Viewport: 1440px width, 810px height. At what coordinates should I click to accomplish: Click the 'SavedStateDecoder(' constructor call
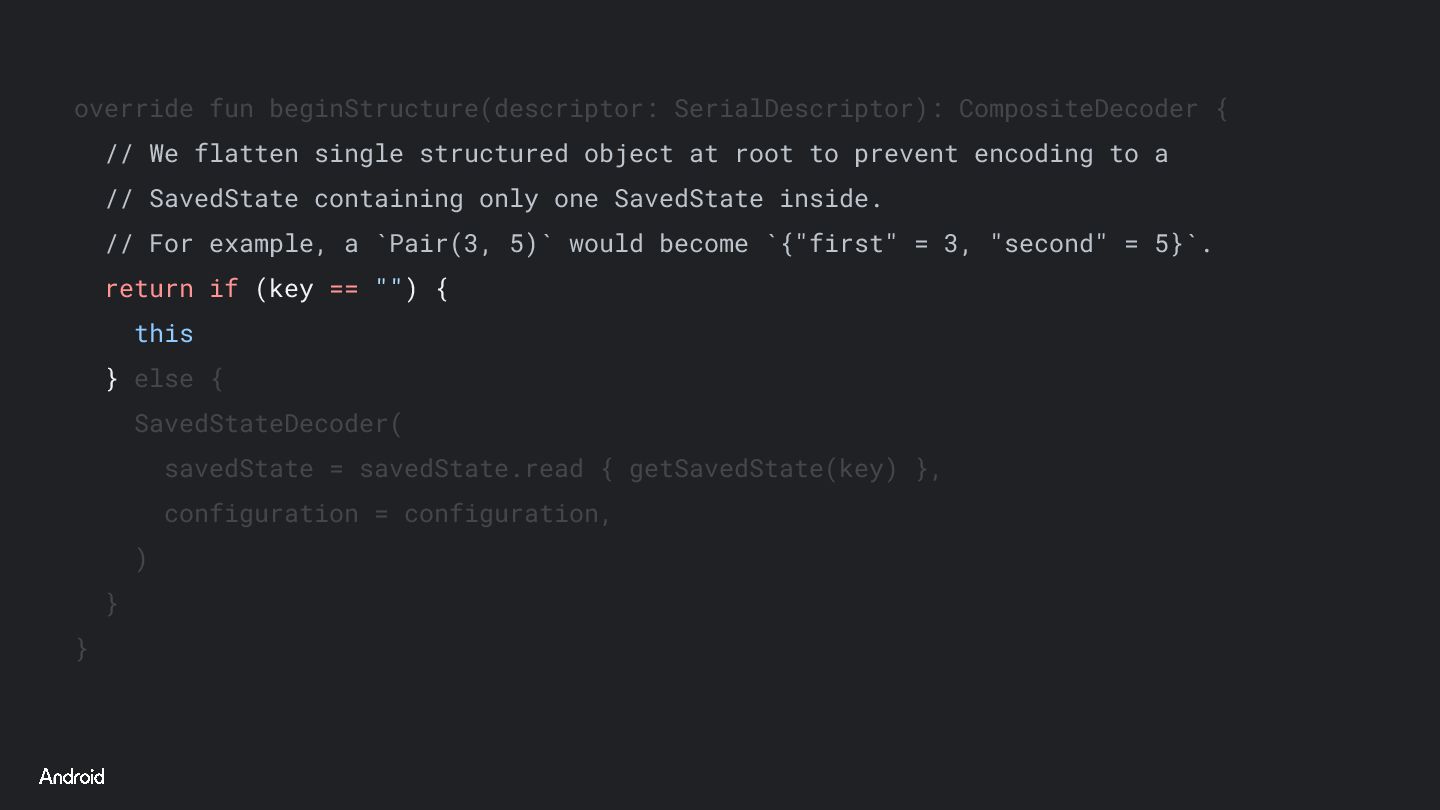tap(269, 424)
